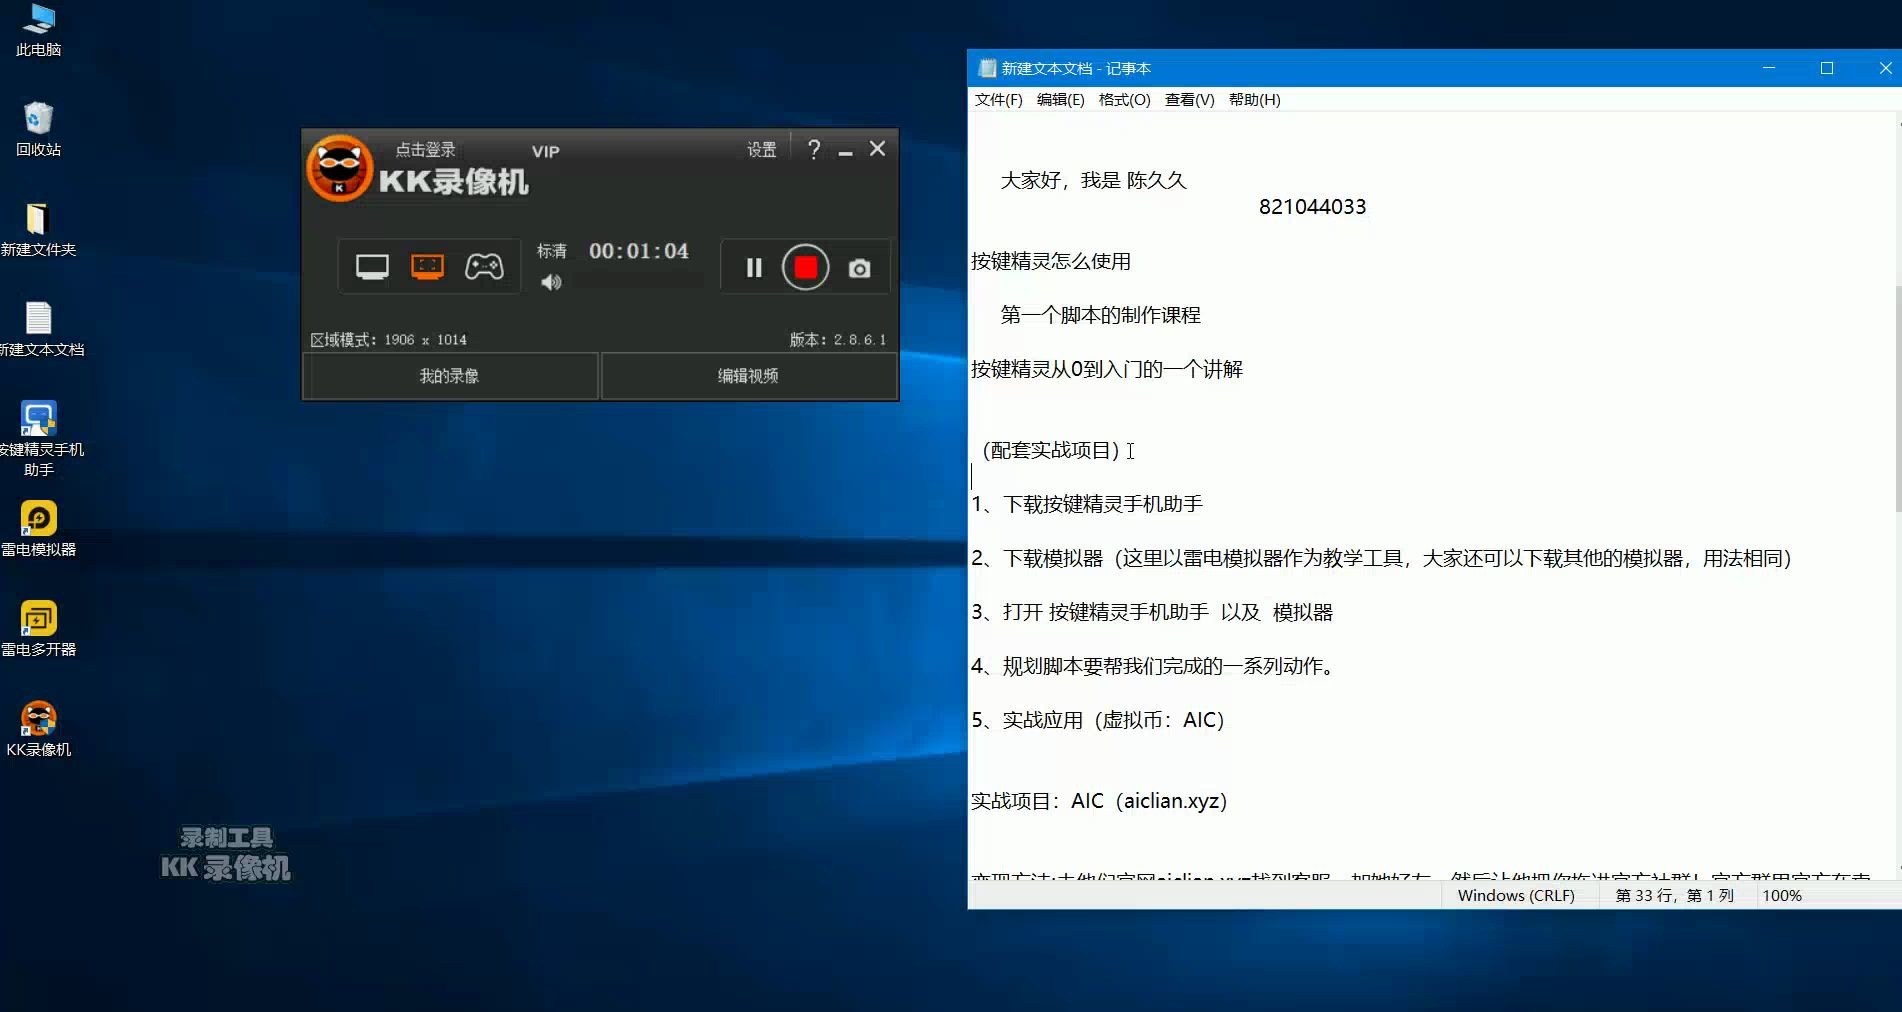Close the KK录像机 window
Screen dimensions: 1902x1012
[877, 149]
